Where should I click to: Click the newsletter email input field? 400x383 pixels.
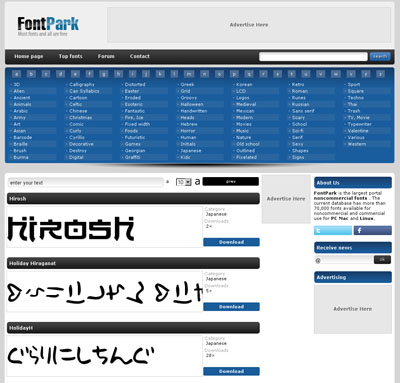344,260
